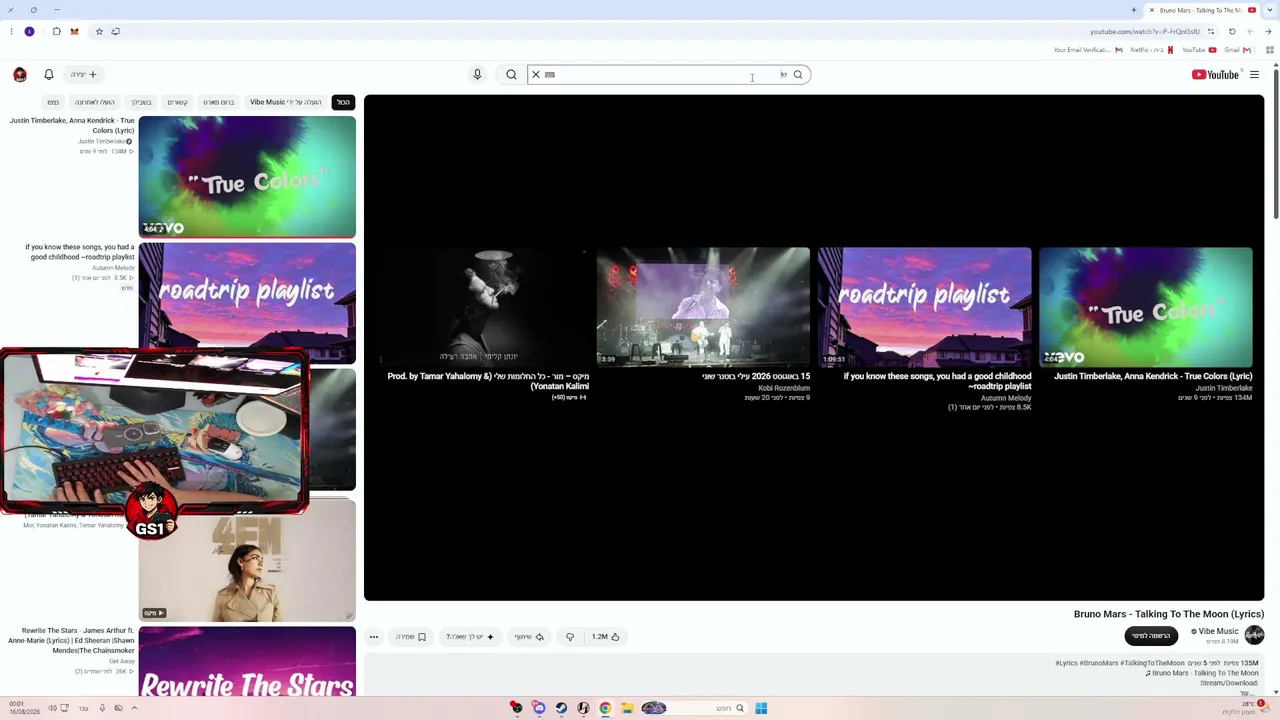The image size is (1280, 720).
Task: Click the bookmark star icon in toolbar
Action: (x=99, y=31)
